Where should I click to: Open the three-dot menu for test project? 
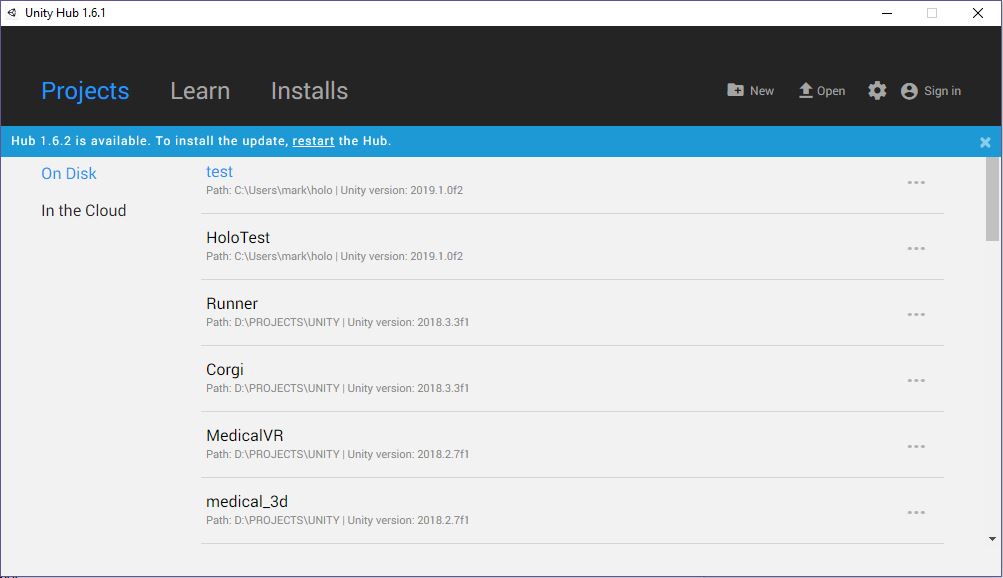[x=916, y=182]
